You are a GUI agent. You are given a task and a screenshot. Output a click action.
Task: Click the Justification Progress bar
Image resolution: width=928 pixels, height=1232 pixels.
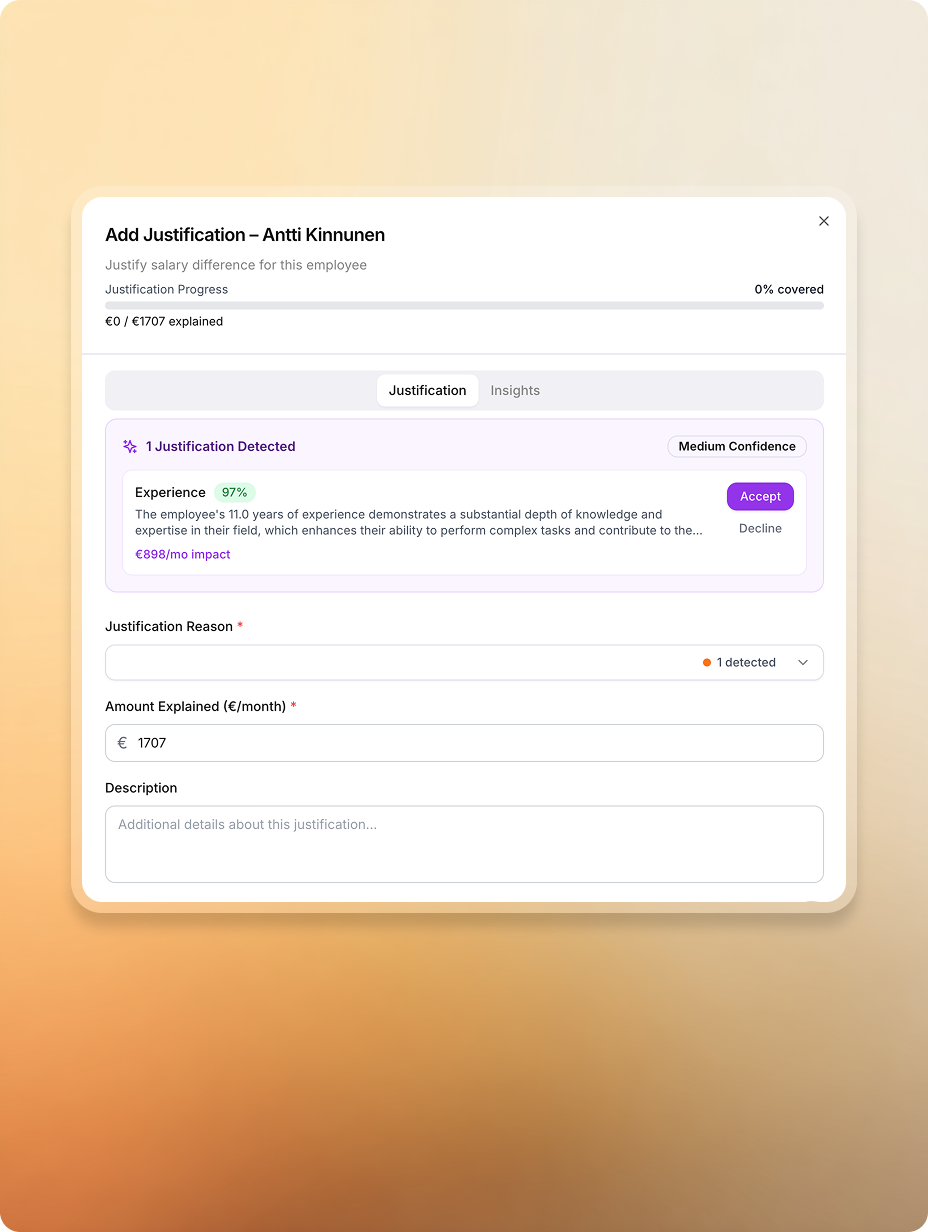coord(464,306)
